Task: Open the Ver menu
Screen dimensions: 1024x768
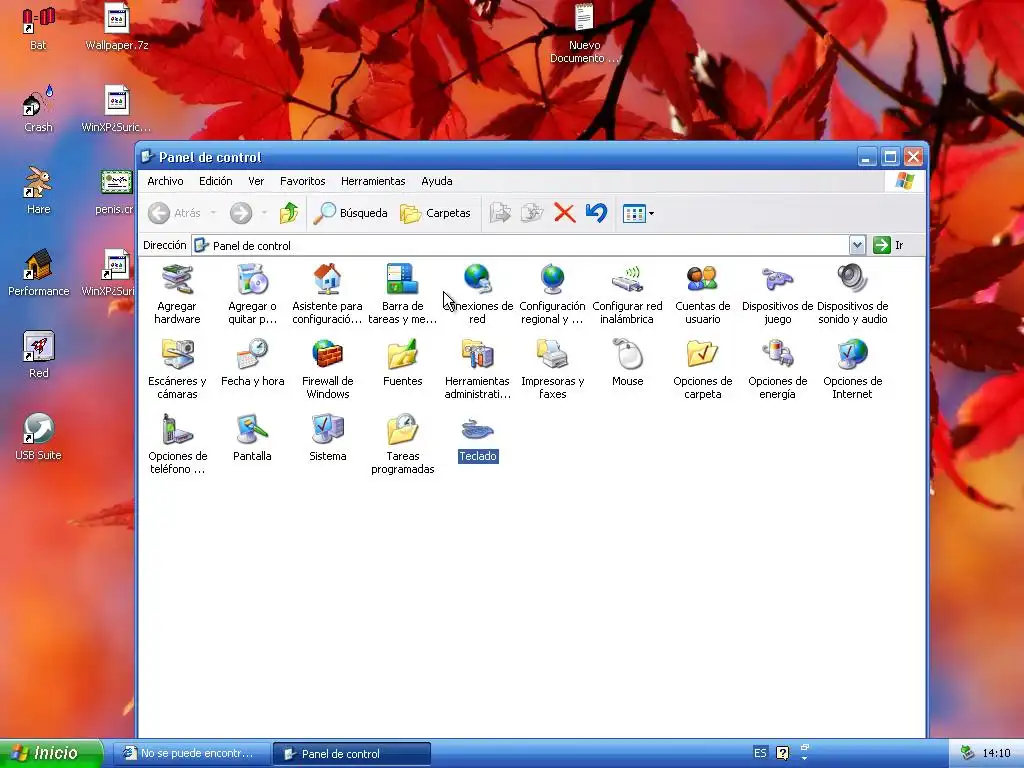Action: tap(256, 181)
